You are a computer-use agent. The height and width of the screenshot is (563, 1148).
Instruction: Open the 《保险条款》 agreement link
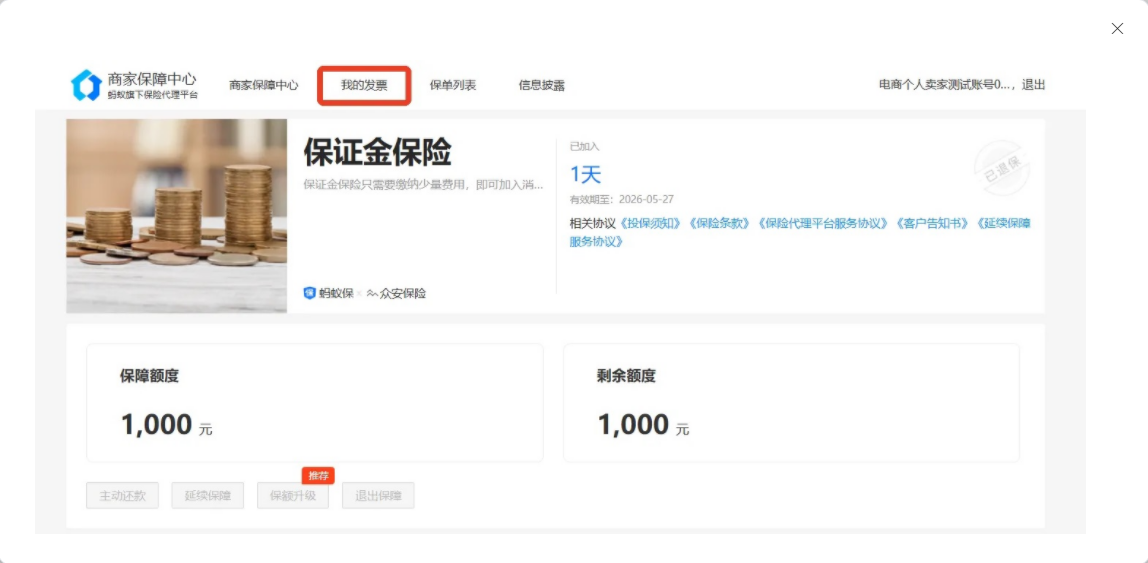(x=720, y=223)
